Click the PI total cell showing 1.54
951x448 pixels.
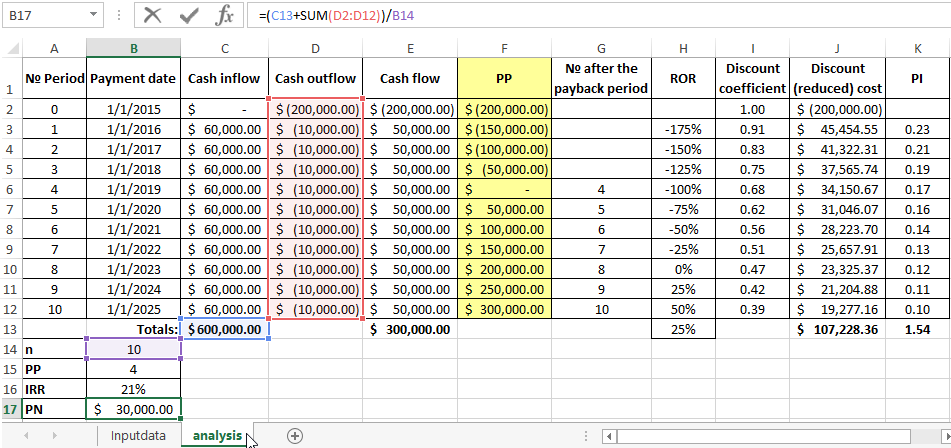point(917,329)
